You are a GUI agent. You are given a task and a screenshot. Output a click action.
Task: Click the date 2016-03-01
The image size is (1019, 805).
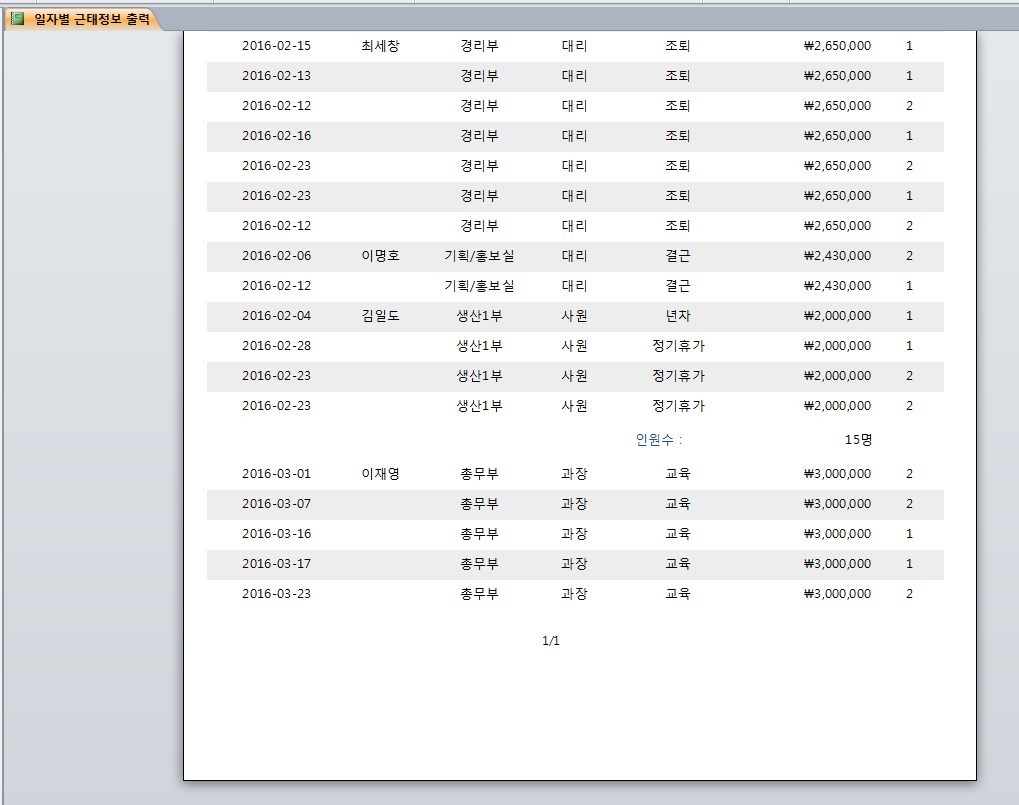pyautogui.click(x=276, y=473)
